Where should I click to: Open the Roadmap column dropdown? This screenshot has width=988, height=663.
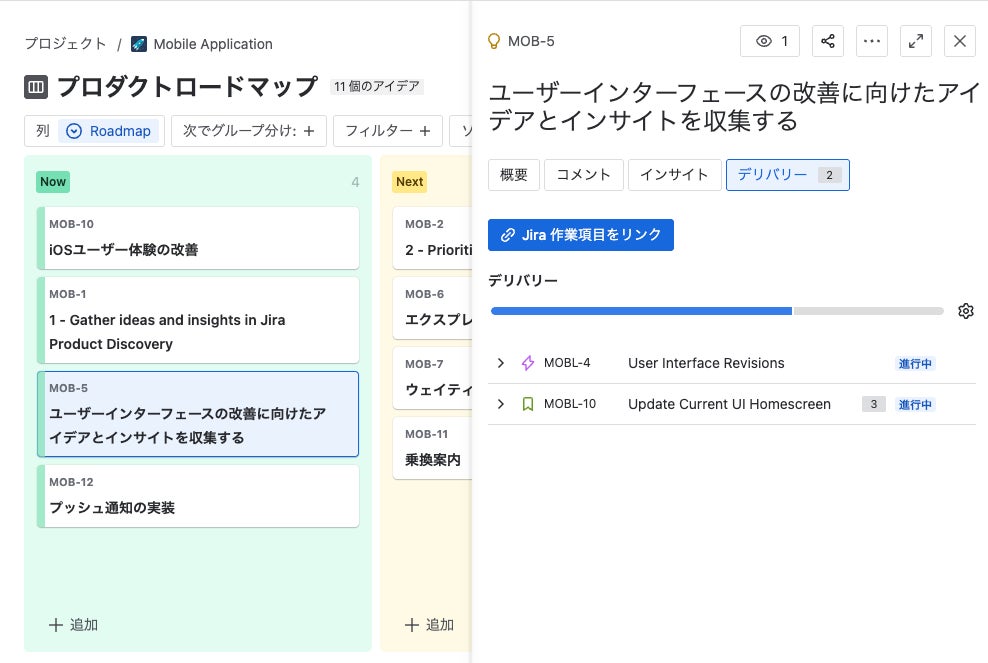click(x=108, y=131)
